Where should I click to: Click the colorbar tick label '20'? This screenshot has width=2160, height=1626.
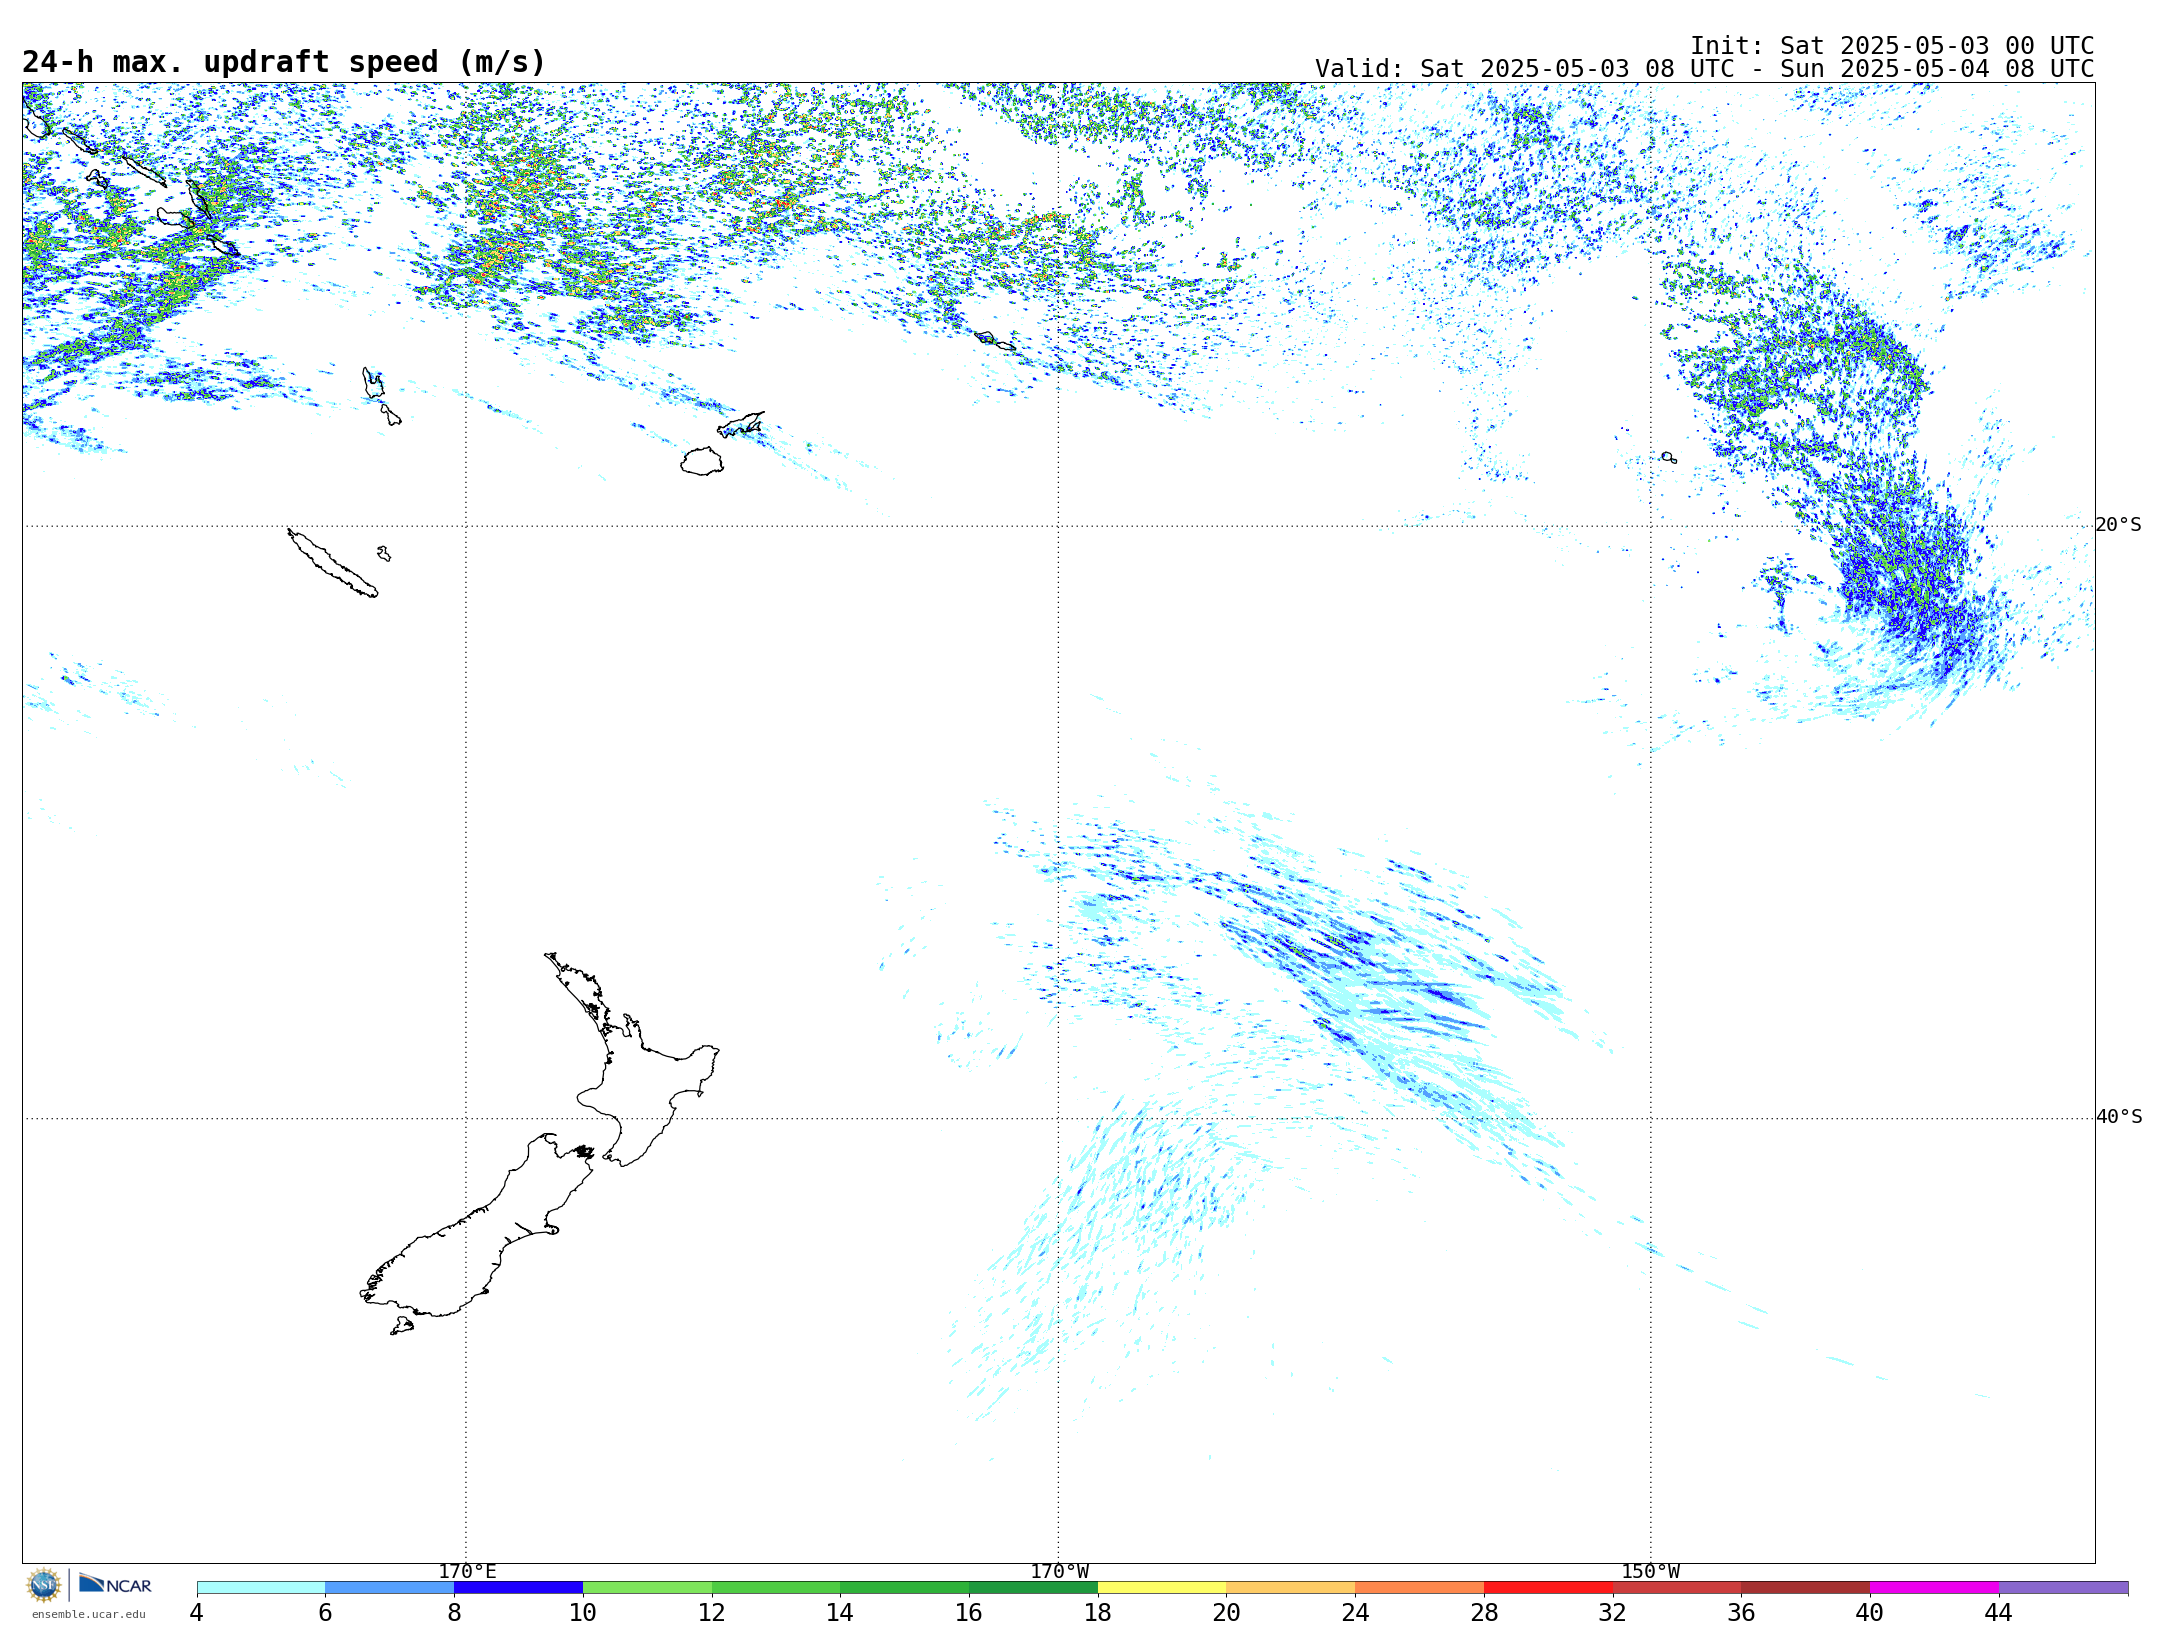(x=1227, y=1612)
